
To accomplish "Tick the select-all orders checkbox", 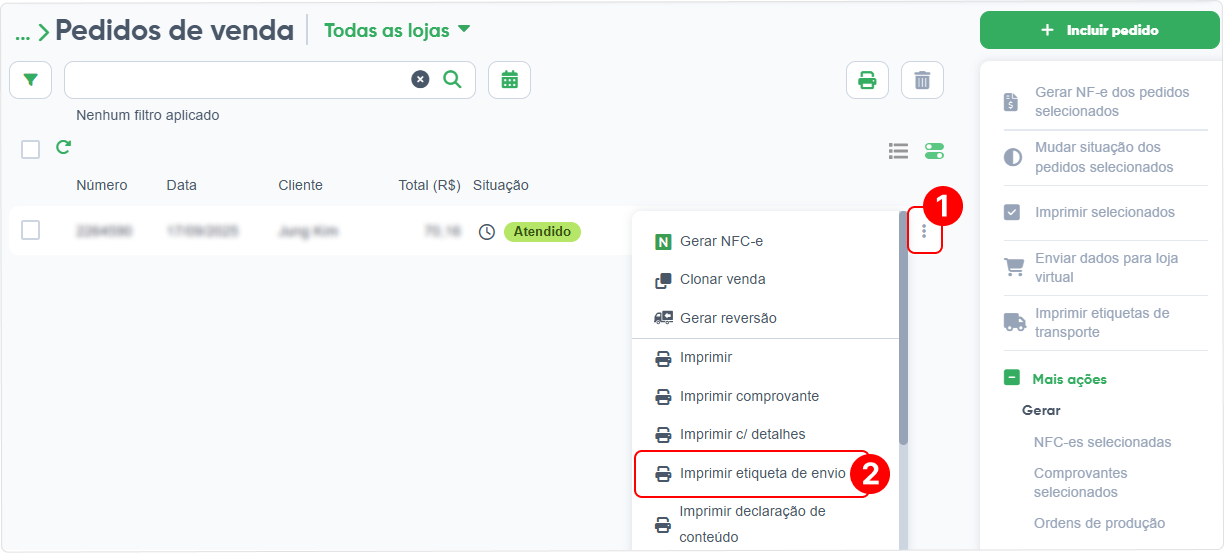I will (x=31, y=150).
